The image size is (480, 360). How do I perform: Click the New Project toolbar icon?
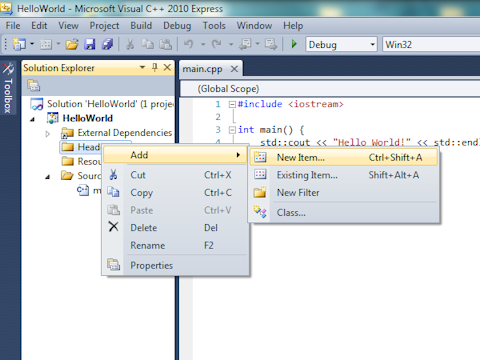(x=19, y=44)
